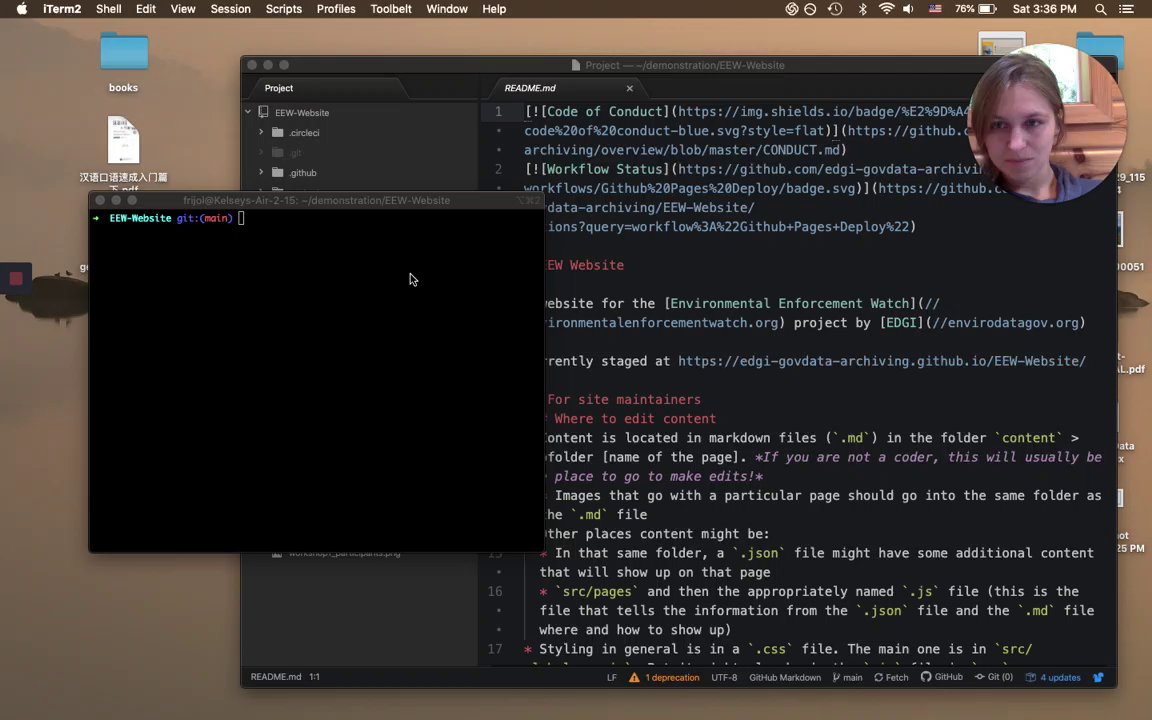
Task: Click the date and time display
Action: click(x=1044, y=9)
